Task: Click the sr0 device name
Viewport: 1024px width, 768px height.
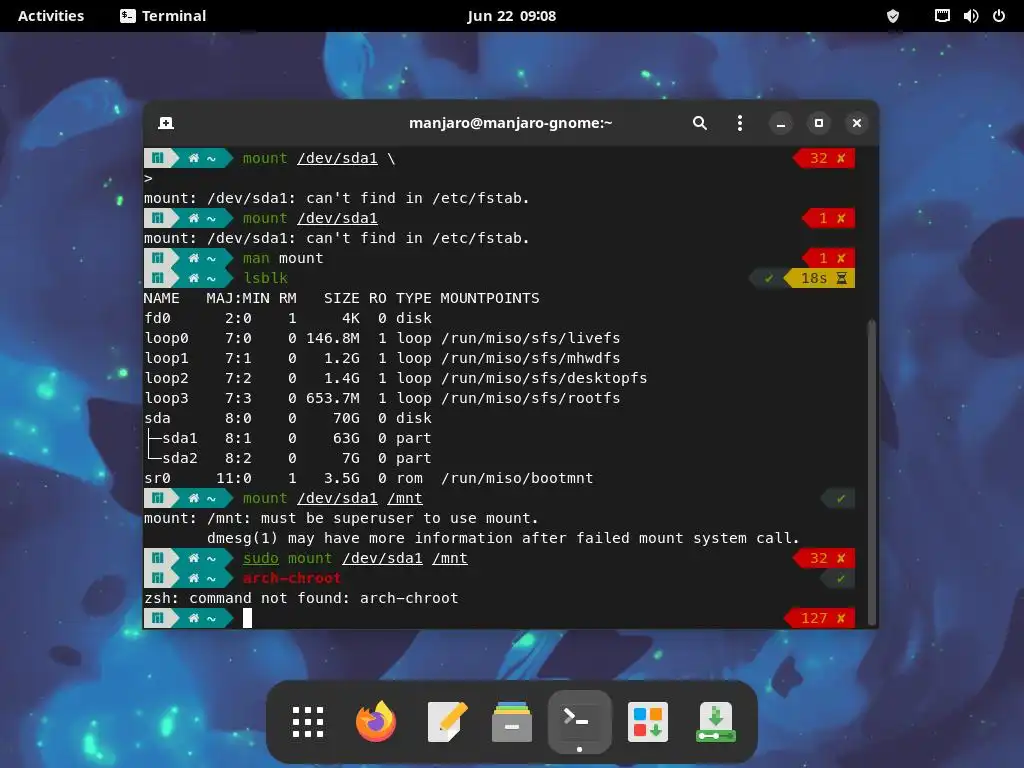Action: 157,478
